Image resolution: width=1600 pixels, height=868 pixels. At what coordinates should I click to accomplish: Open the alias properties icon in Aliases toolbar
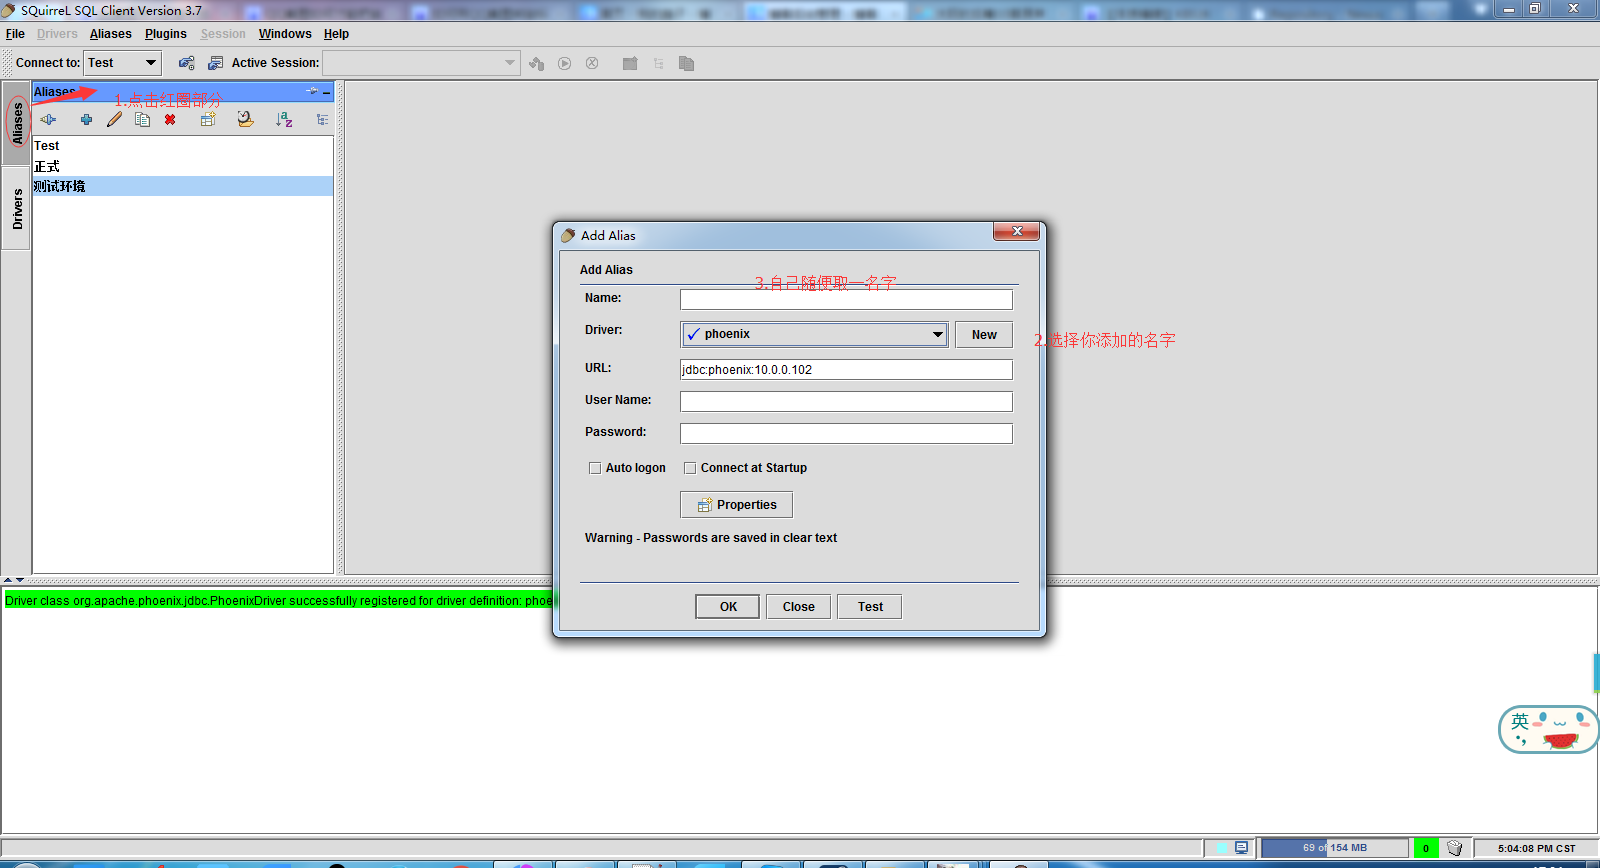point(208,120)
